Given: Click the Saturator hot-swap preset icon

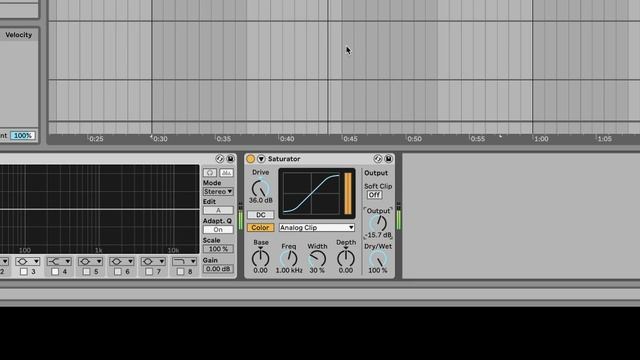Looking at the screenshot, I should (378, 159).
